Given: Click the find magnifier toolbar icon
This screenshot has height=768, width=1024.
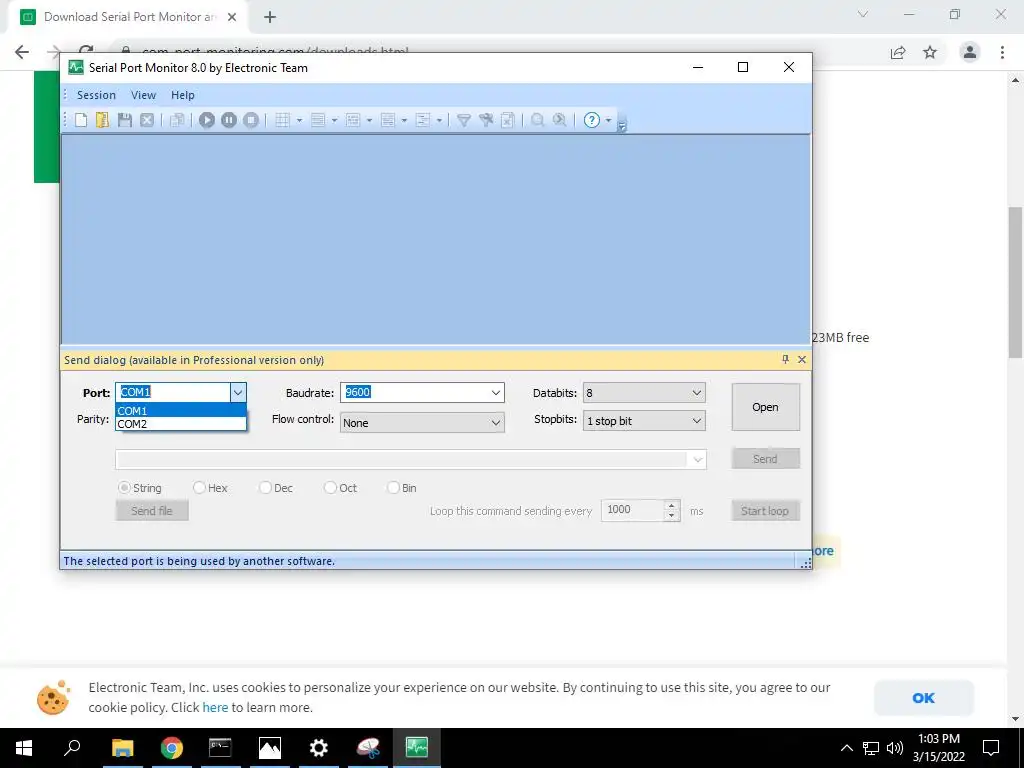Looking at the screenshot, I should (537, 120).
